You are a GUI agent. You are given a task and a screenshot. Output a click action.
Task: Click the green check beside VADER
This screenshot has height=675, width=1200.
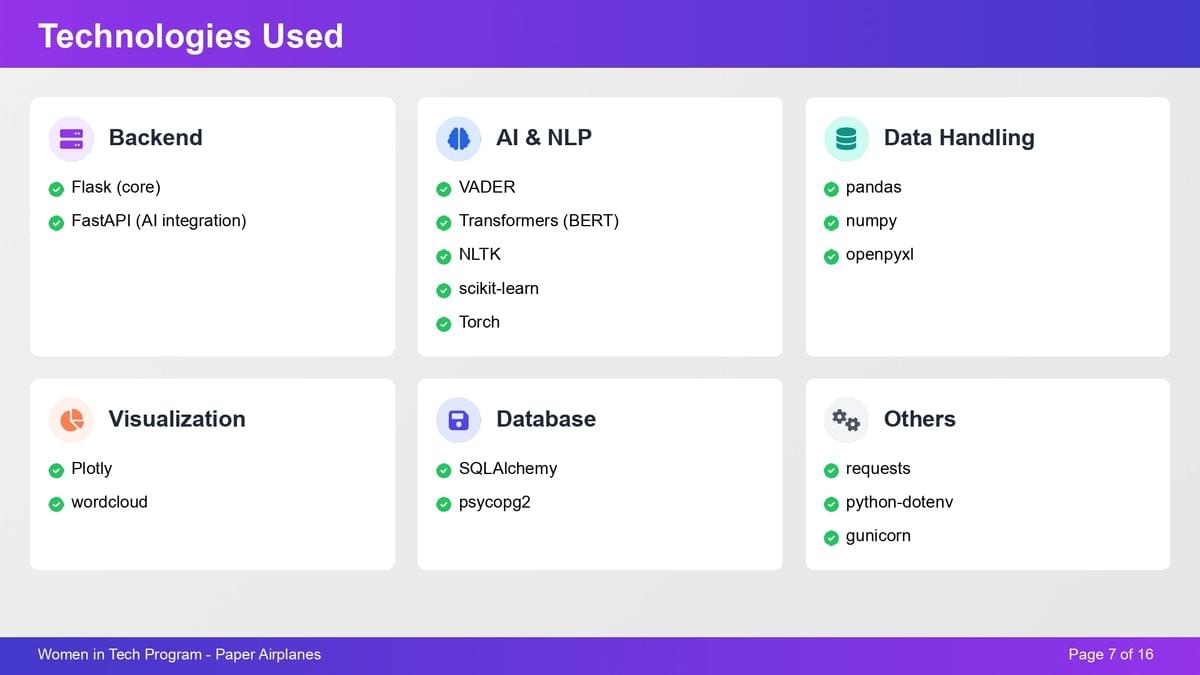(x=444, y=189)
